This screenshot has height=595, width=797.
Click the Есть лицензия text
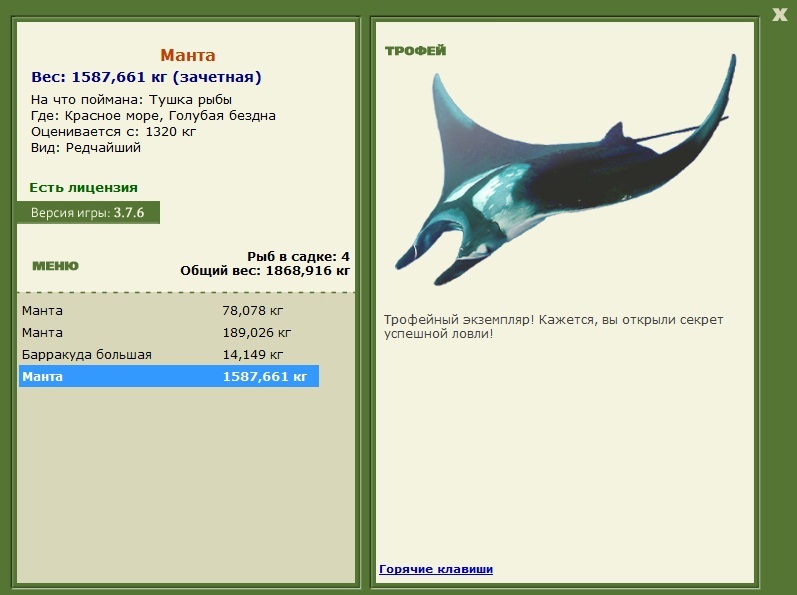pos(83,187)
